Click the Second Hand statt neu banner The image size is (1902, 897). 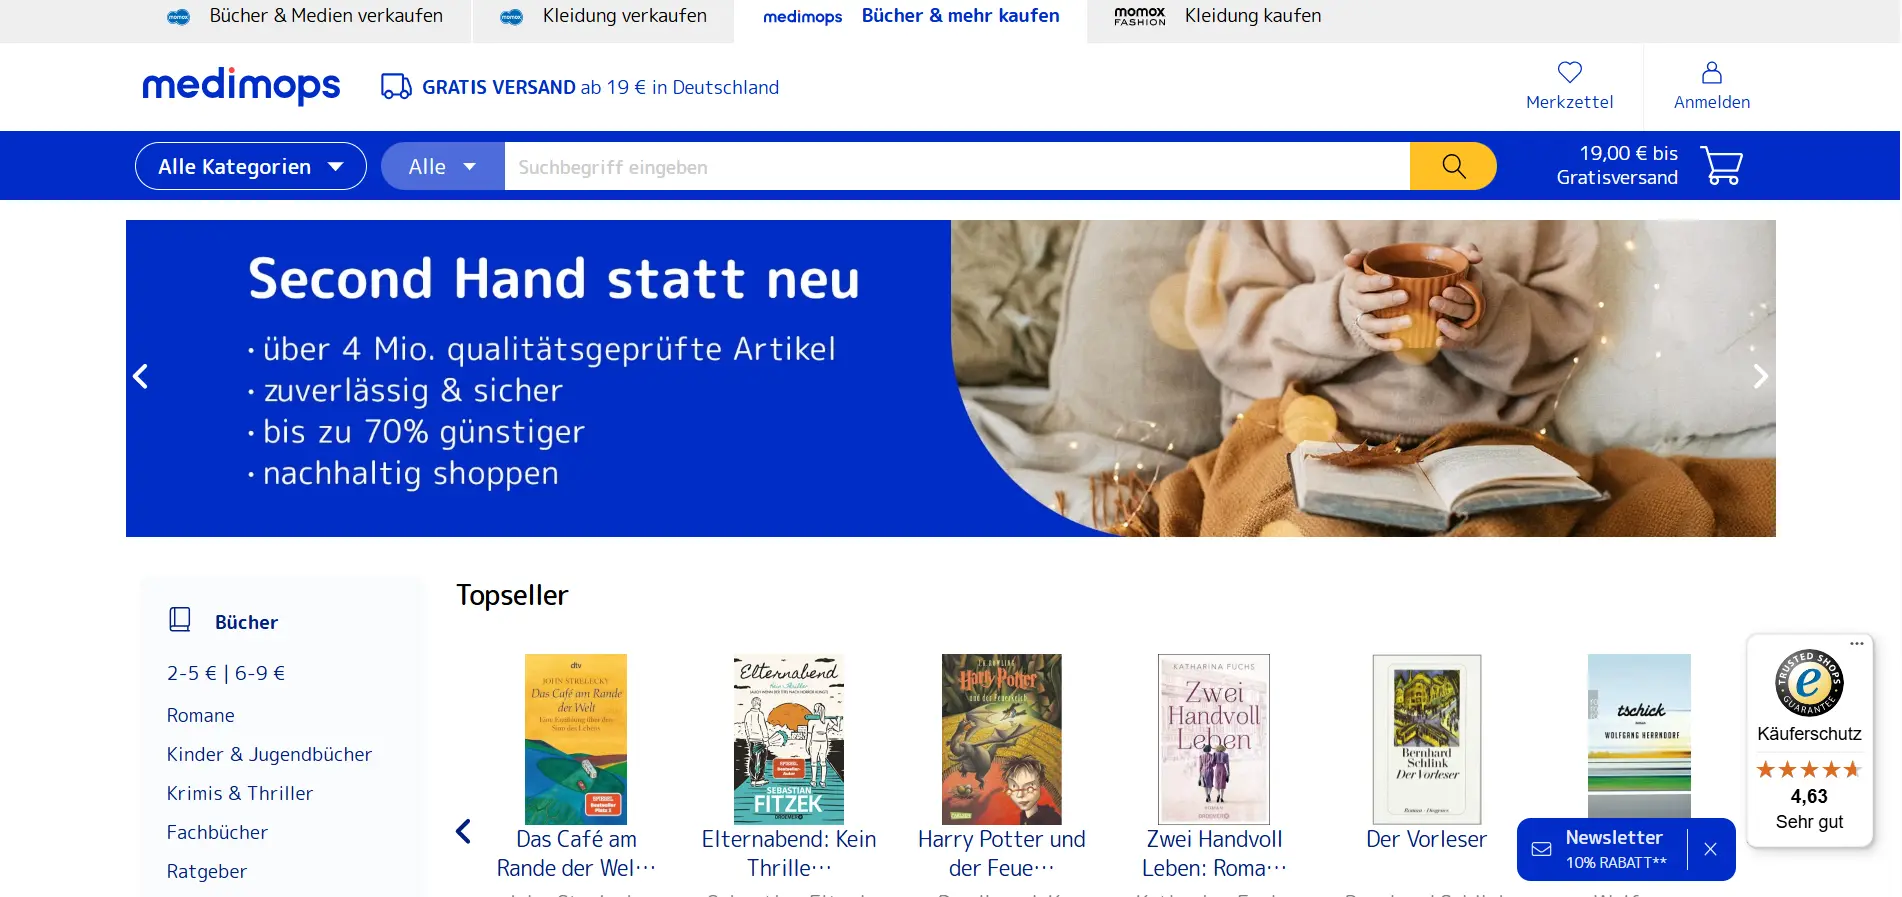click(x=950, y=378)
